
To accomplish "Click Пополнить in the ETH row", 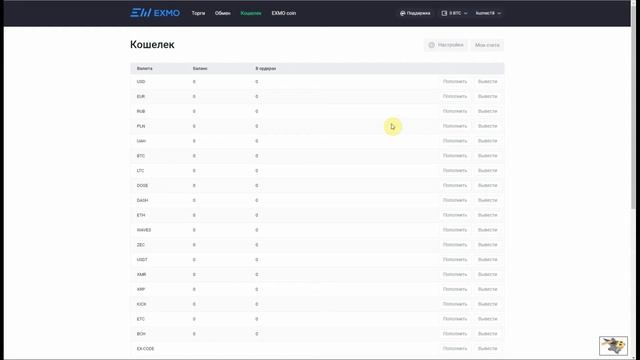I will (455, 215).
